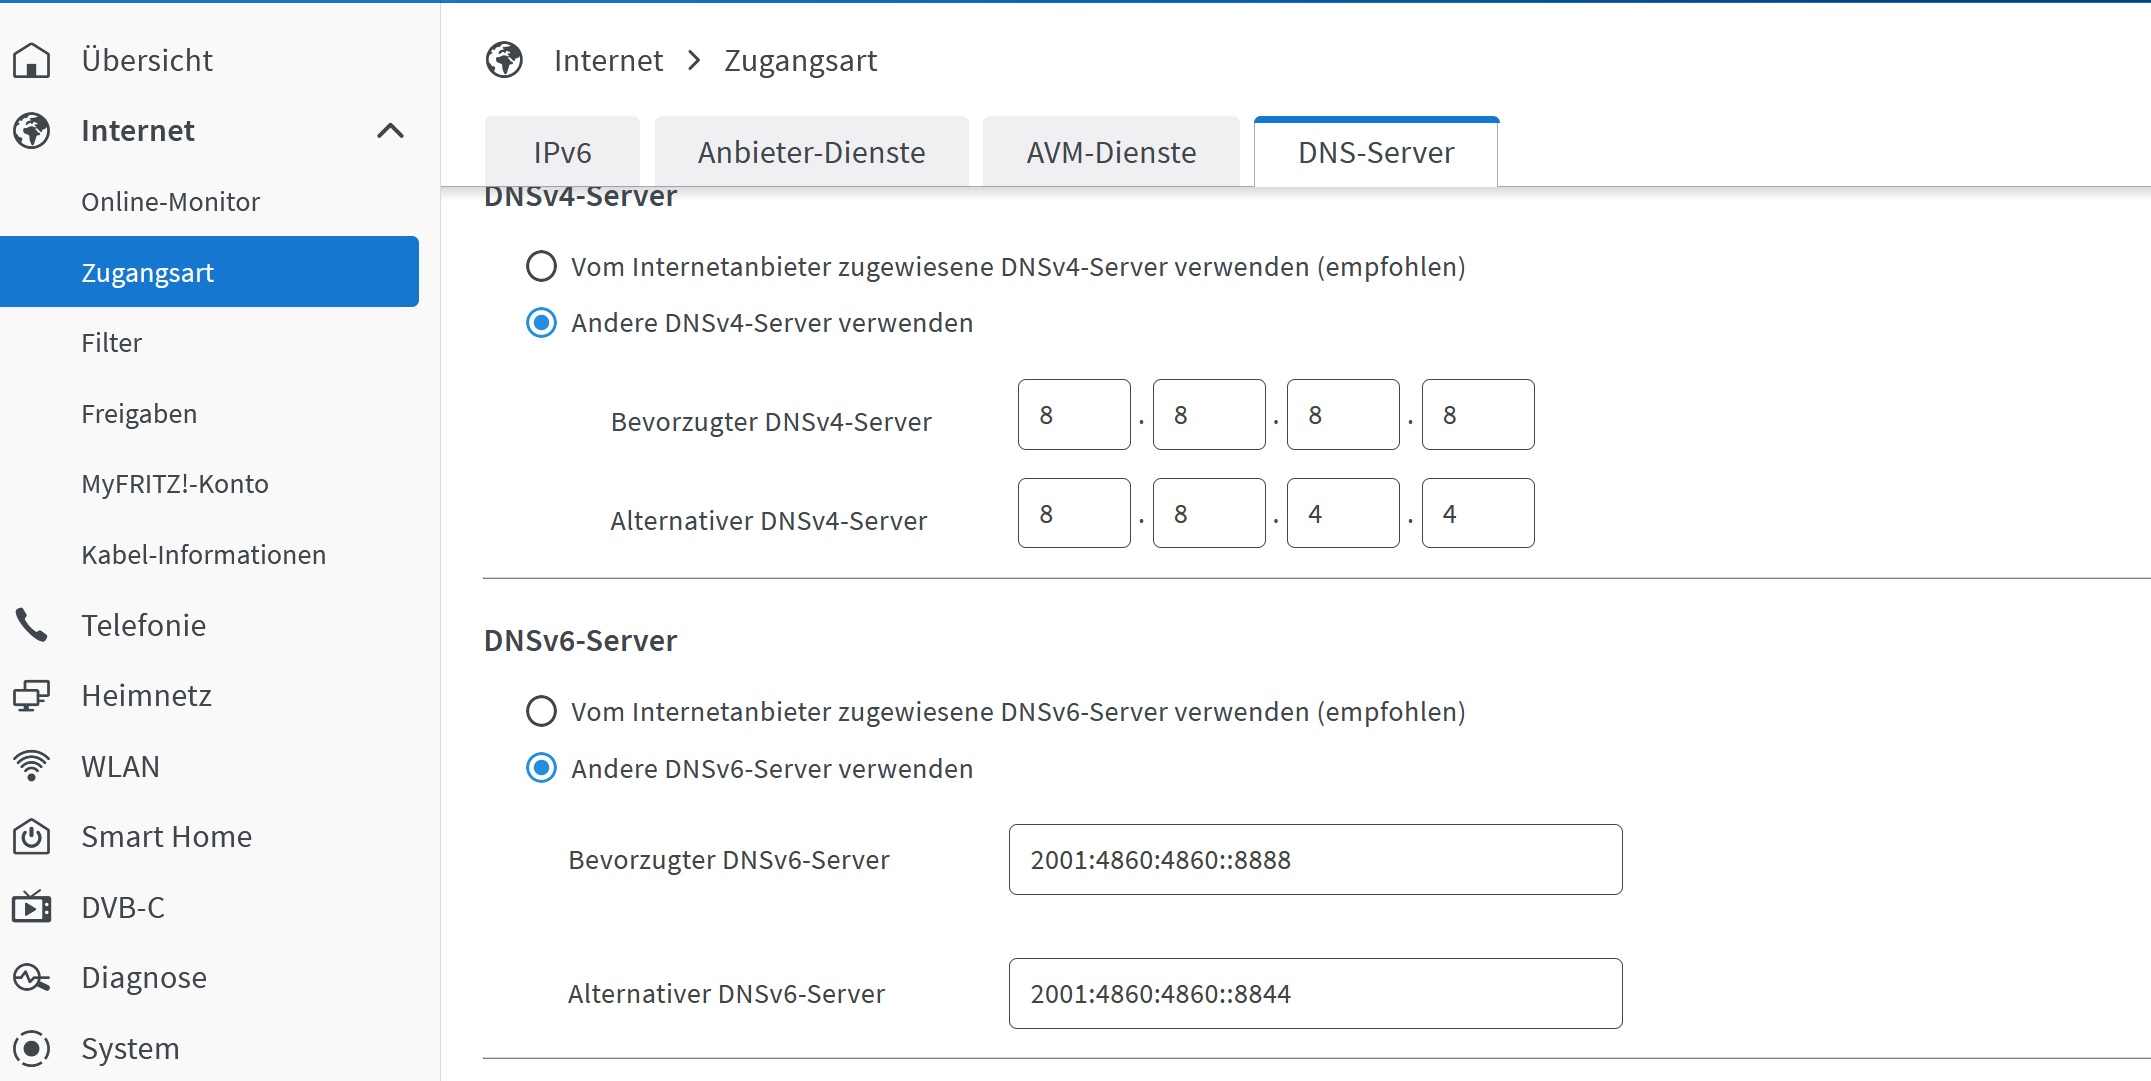Open the Diagnose stethoscope icon
This screenshot has height=1081, width=2151.
31,977
